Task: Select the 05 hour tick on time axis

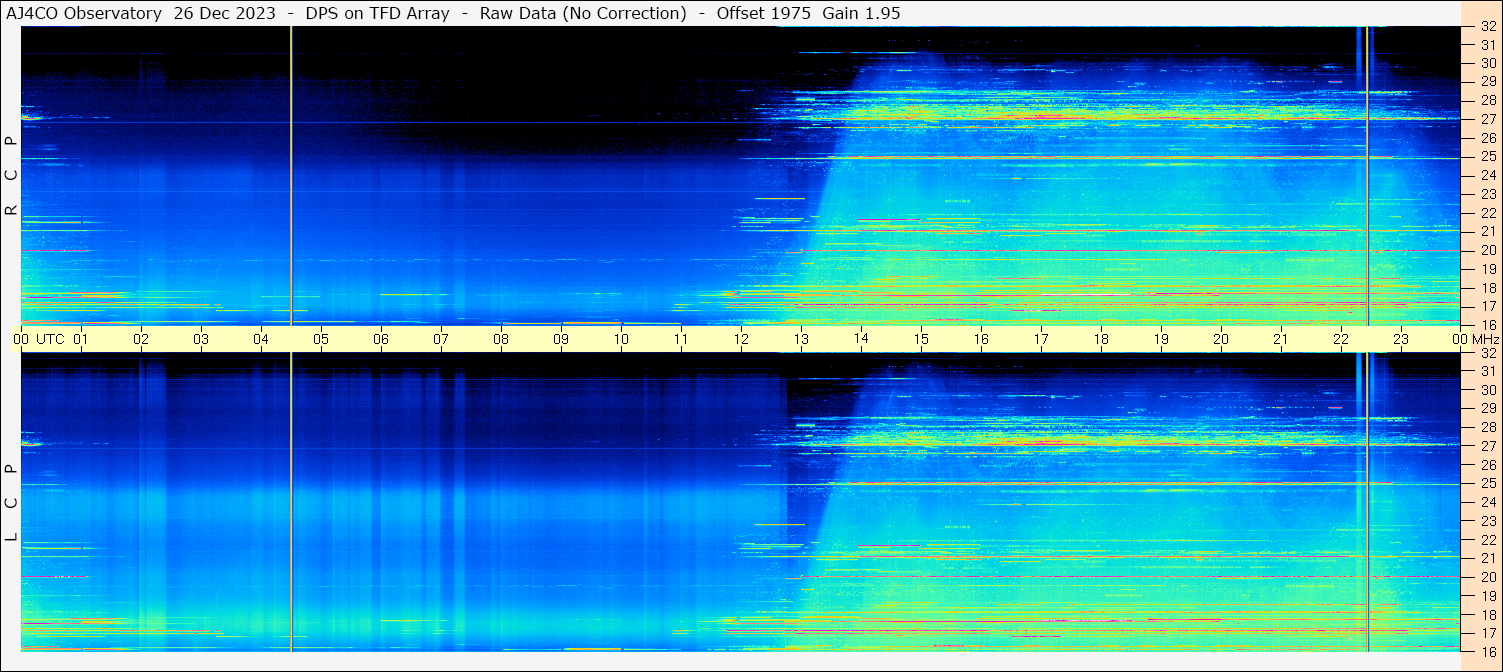Action: click(321, 339)
